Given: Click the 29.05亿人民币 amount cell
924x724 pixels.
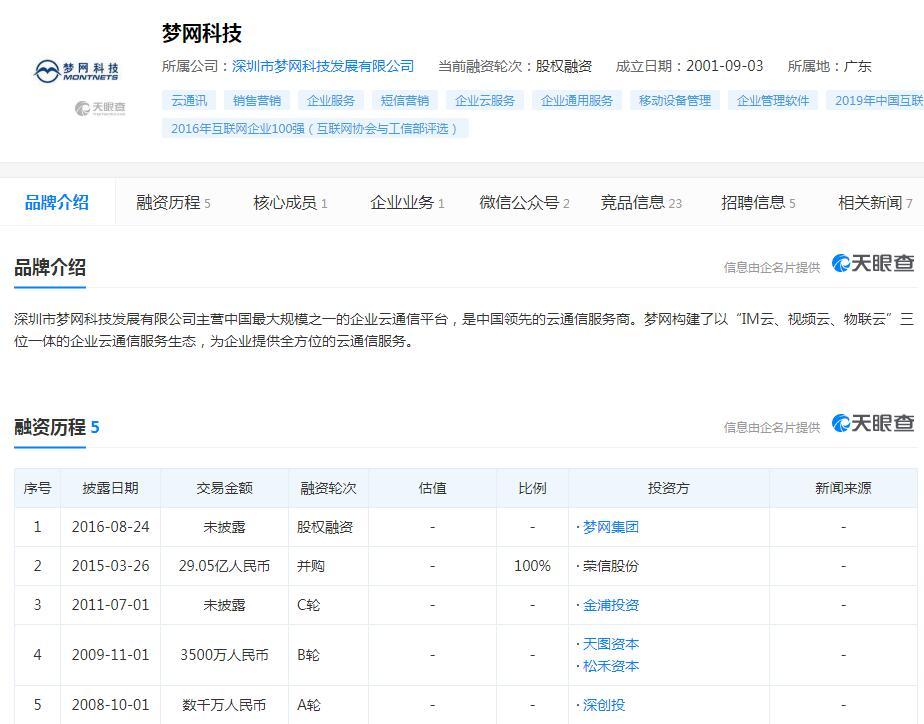Looking at the screenshot, I should [225, 566].
